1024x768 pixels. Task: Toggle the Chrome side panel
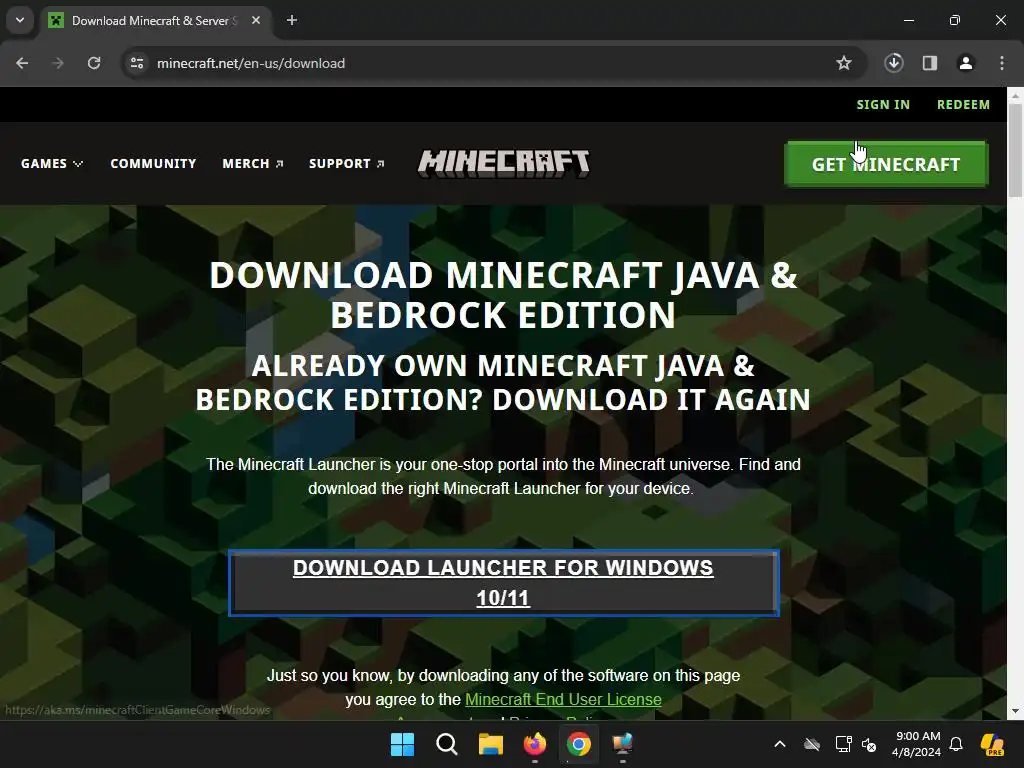(930, 63)
